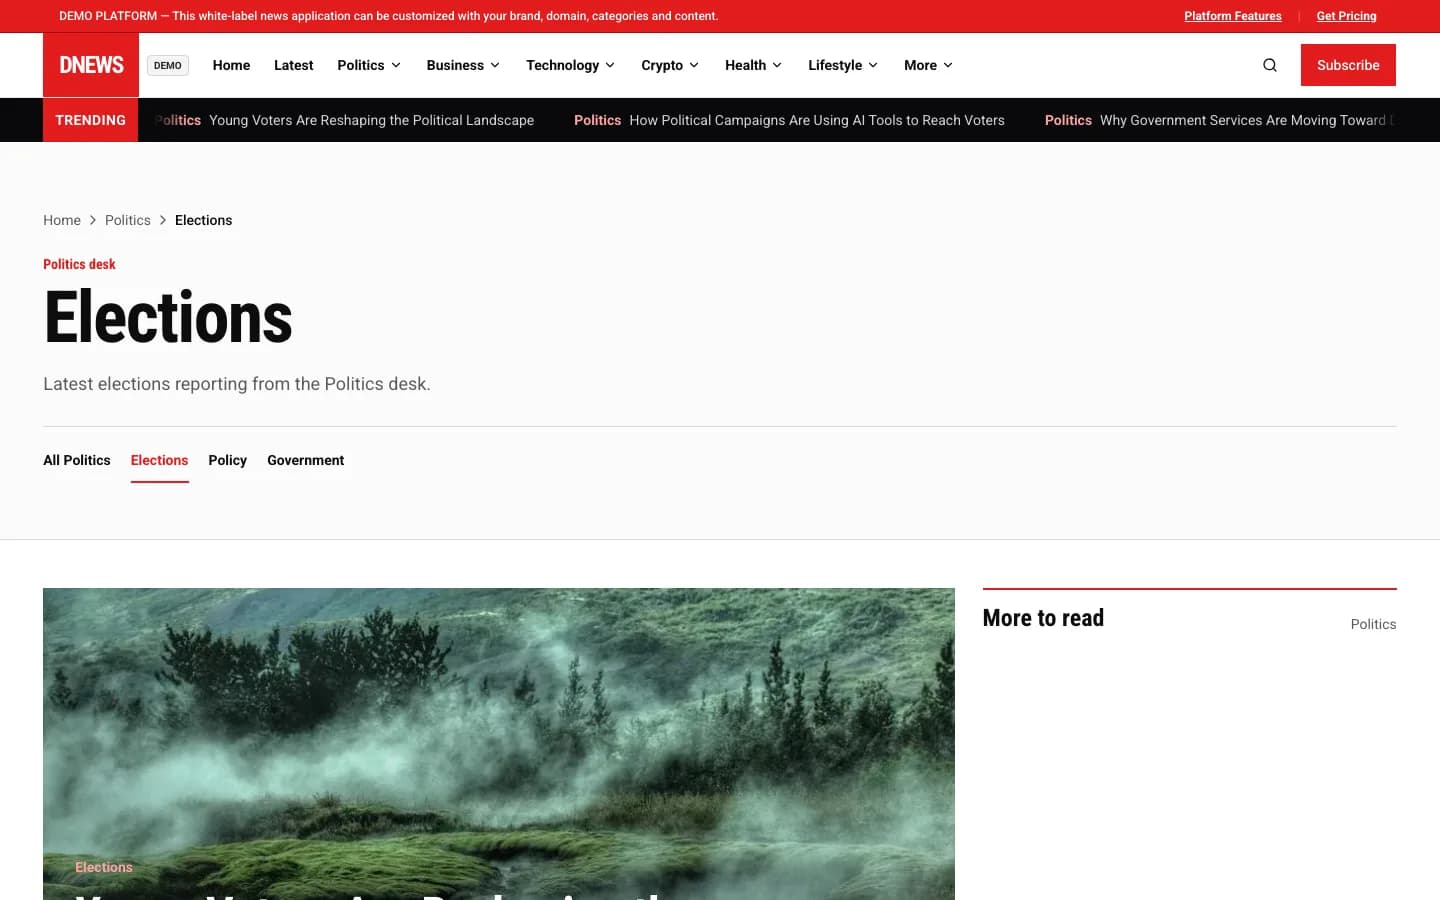Click the search magnifier icon
This screenshot has height=900, width=1440.
tap(1270, 65)
